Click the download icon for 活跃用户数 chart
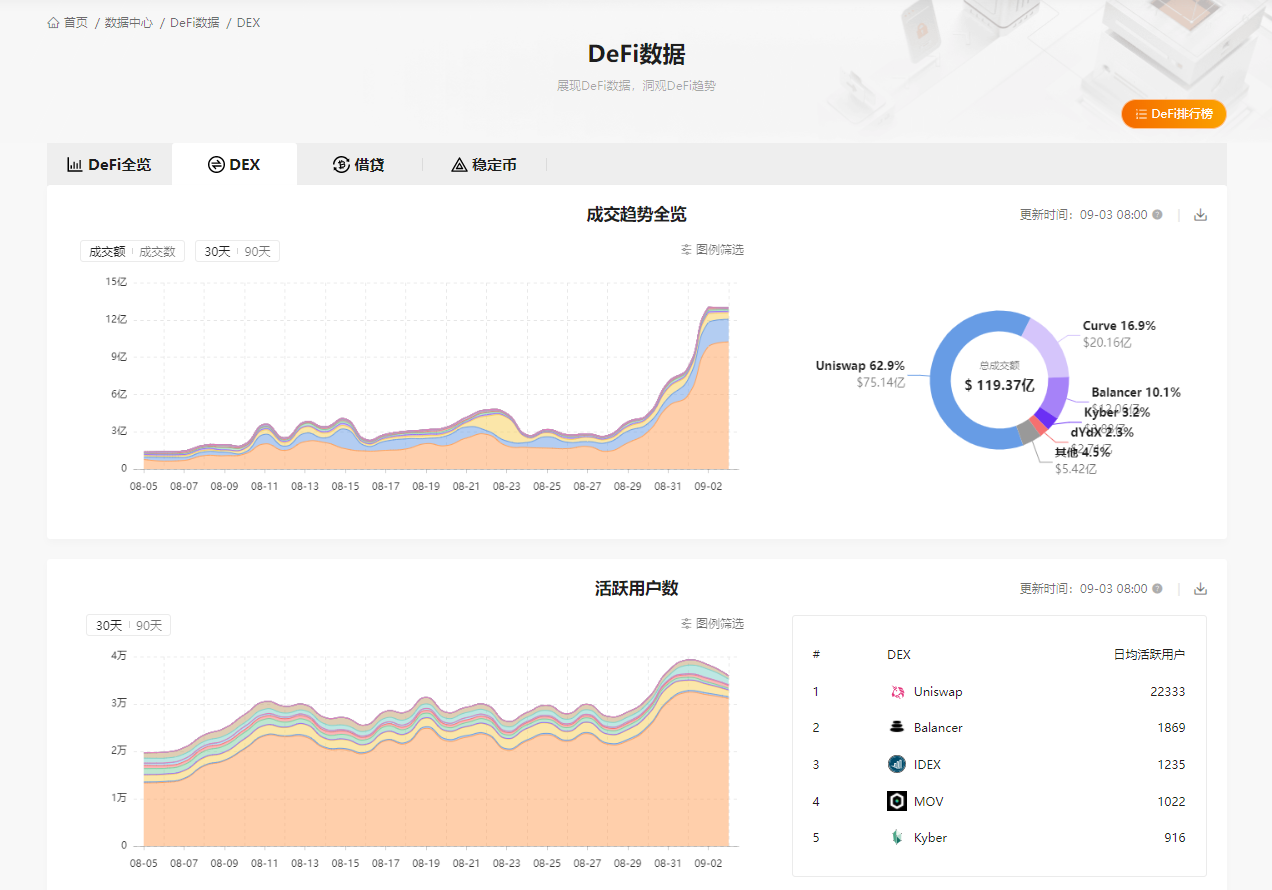The width and height of the screenshot is (1272, 890). pos(1199,589)
